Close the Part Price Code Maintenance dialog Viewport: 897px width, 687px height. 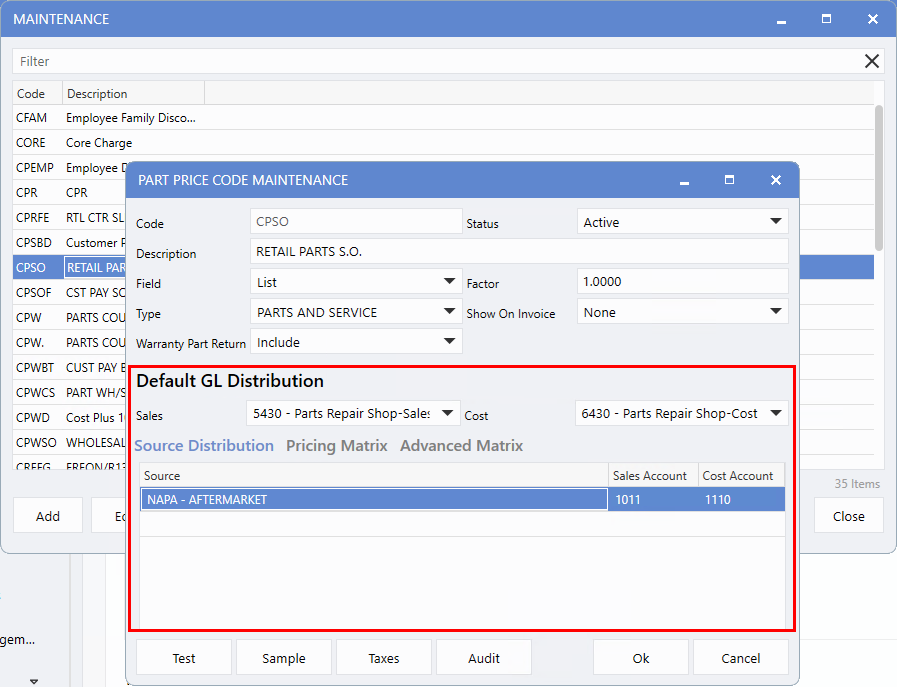pyautogui.click(x=776, y=180)
